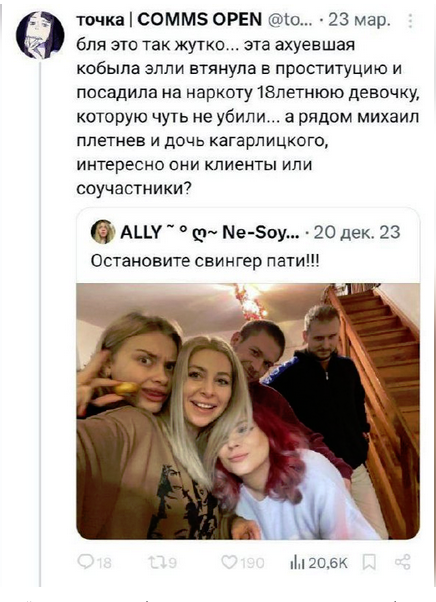Screen dimensions: 436x602
Task: Bookmark this tweet
Action: [x=369, y=563]
